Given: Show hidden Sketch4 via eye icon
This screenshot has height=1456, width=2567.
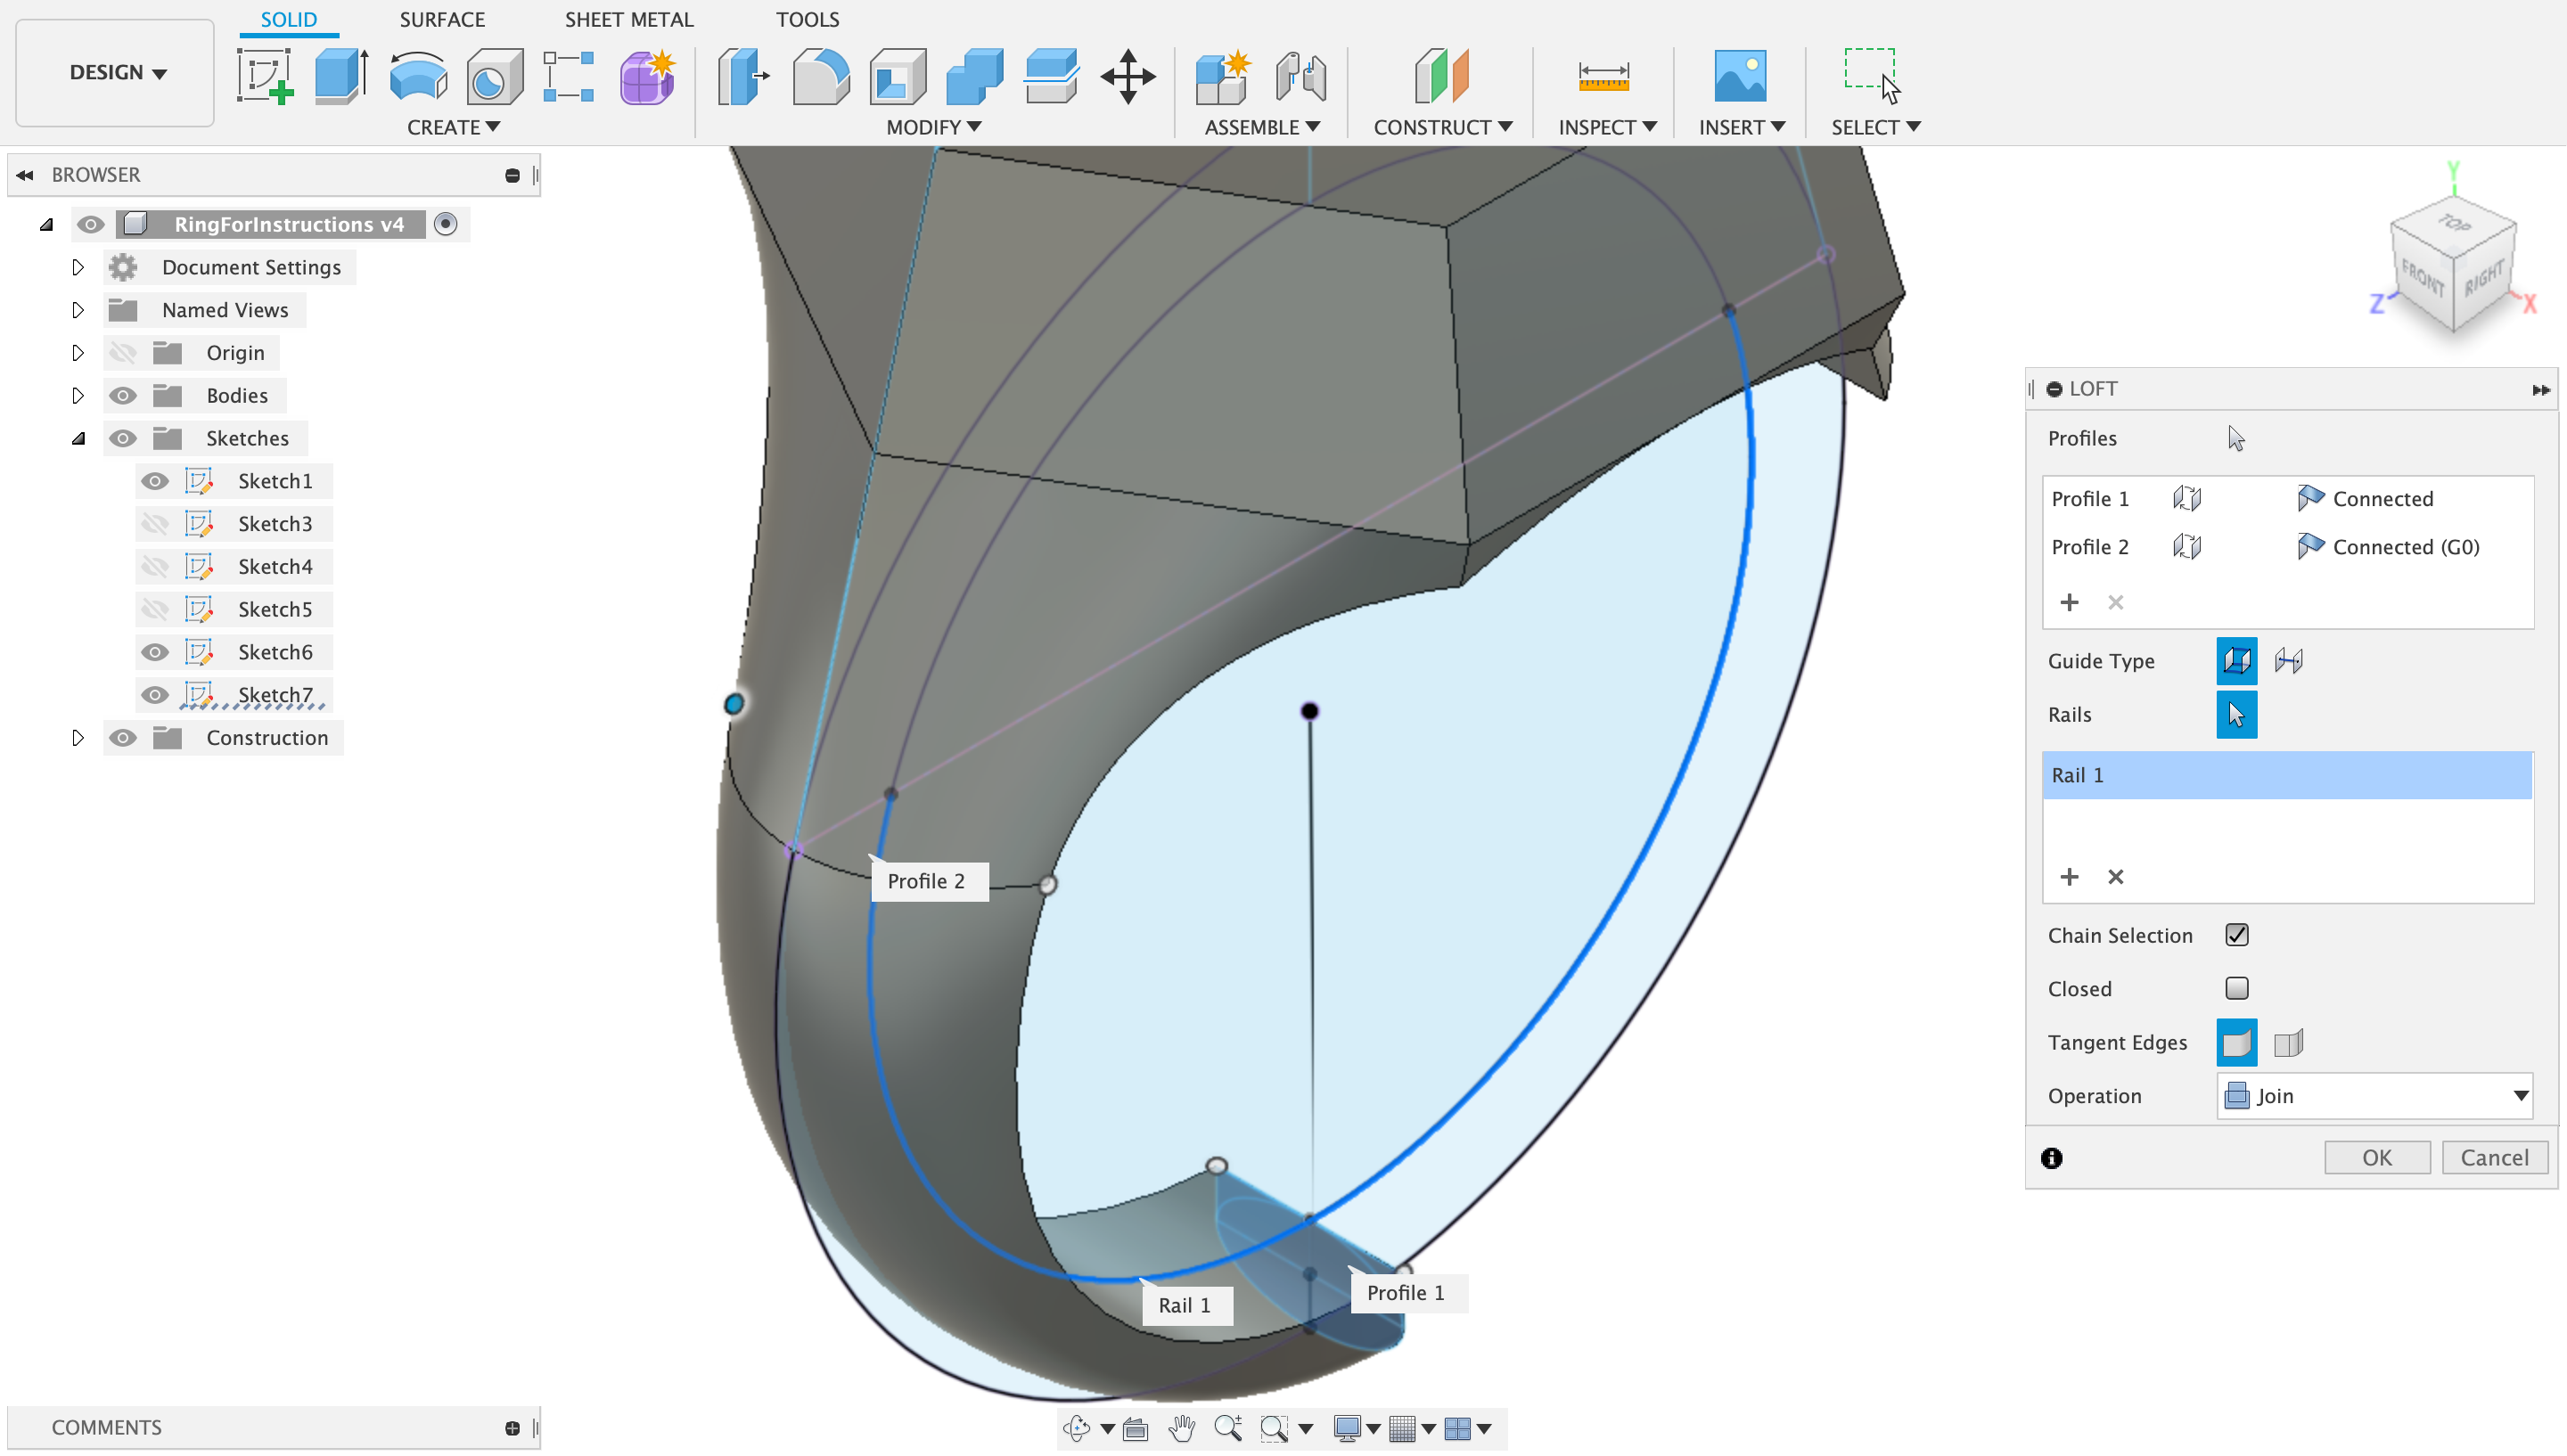Looking at the screenshot, I should 154,567.
